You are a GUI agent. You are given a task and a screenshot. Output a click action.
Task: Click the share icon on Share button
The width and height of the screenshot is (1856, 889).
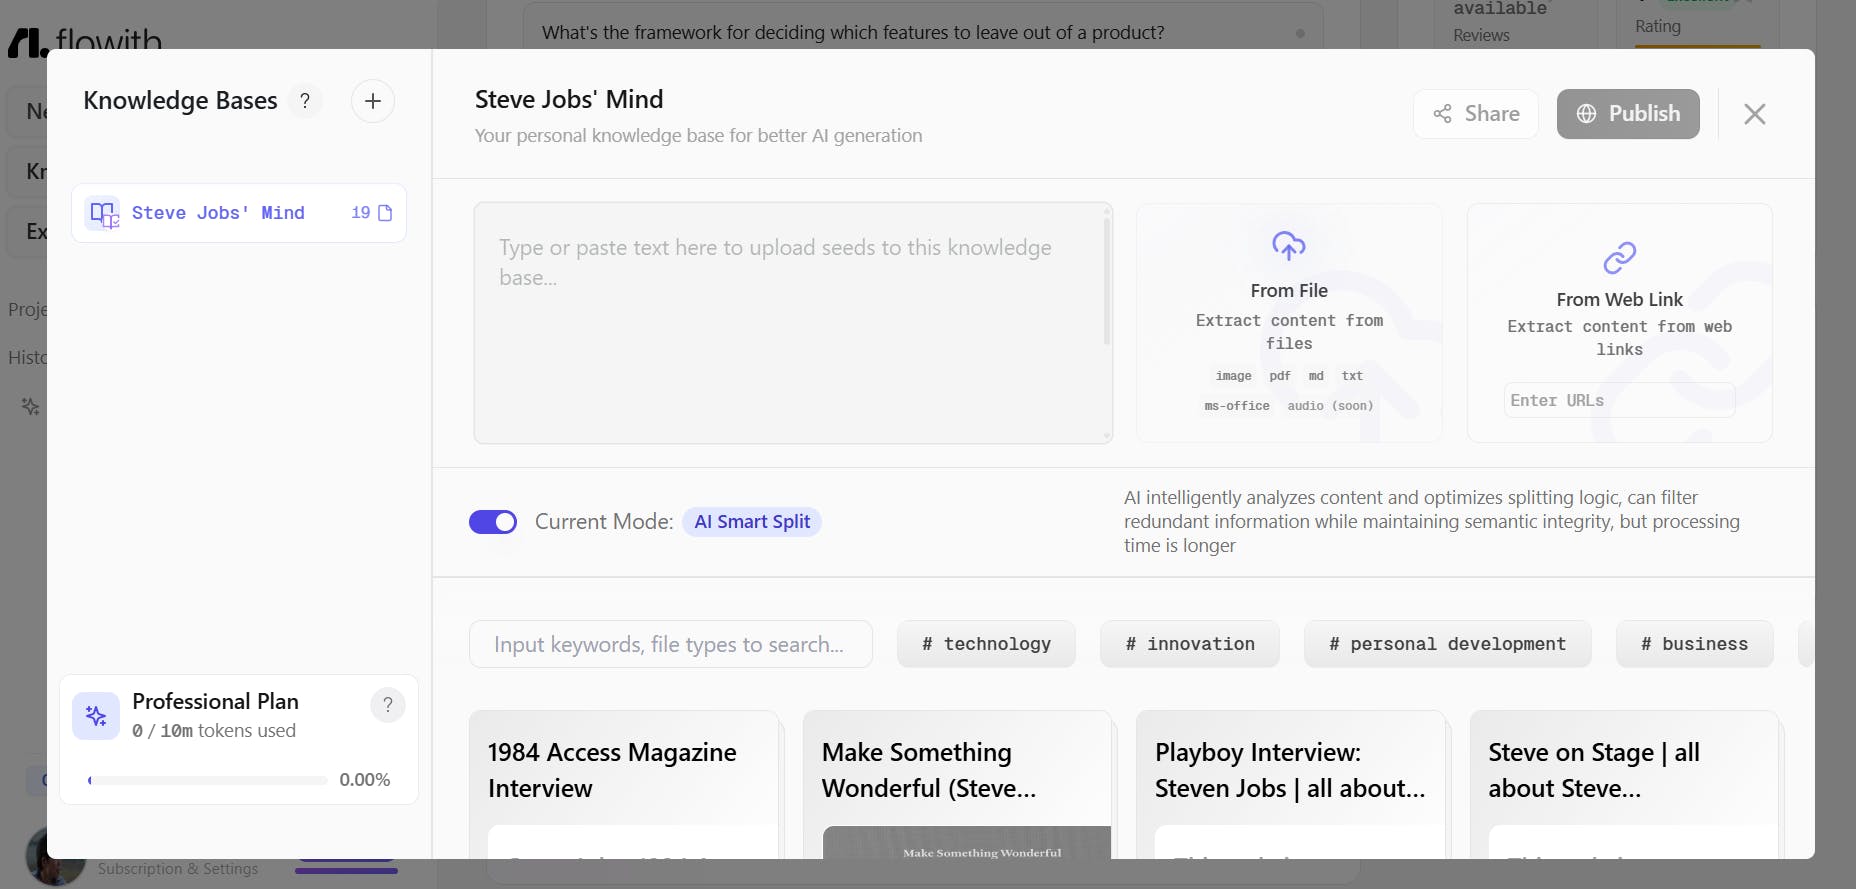1442,114
